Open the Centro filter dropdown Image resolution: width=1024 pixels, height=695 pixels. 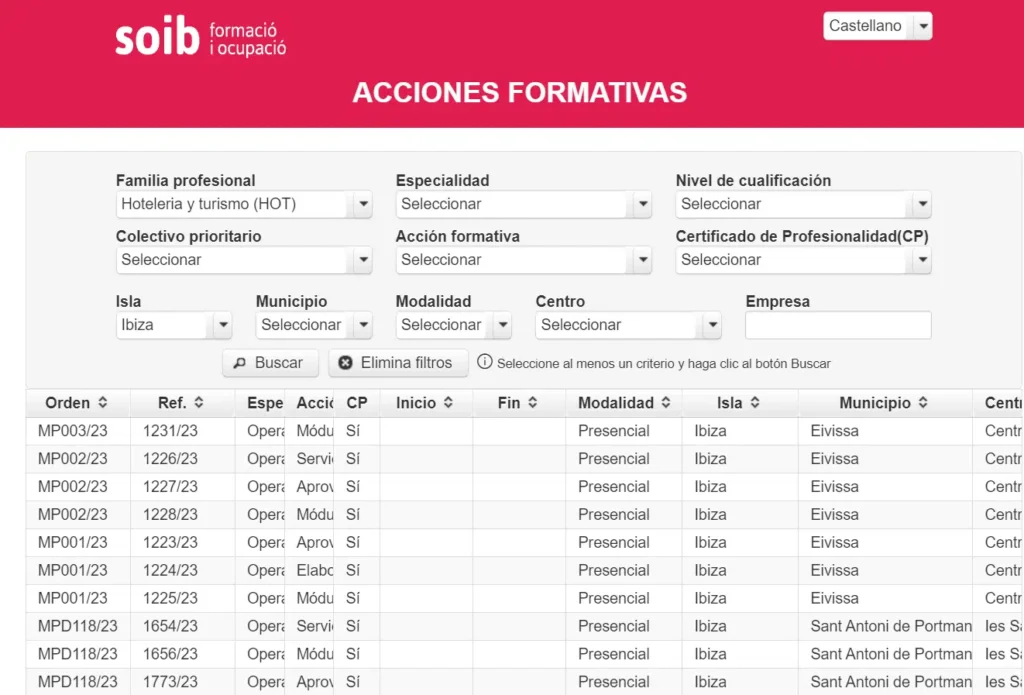pos(711,325)
